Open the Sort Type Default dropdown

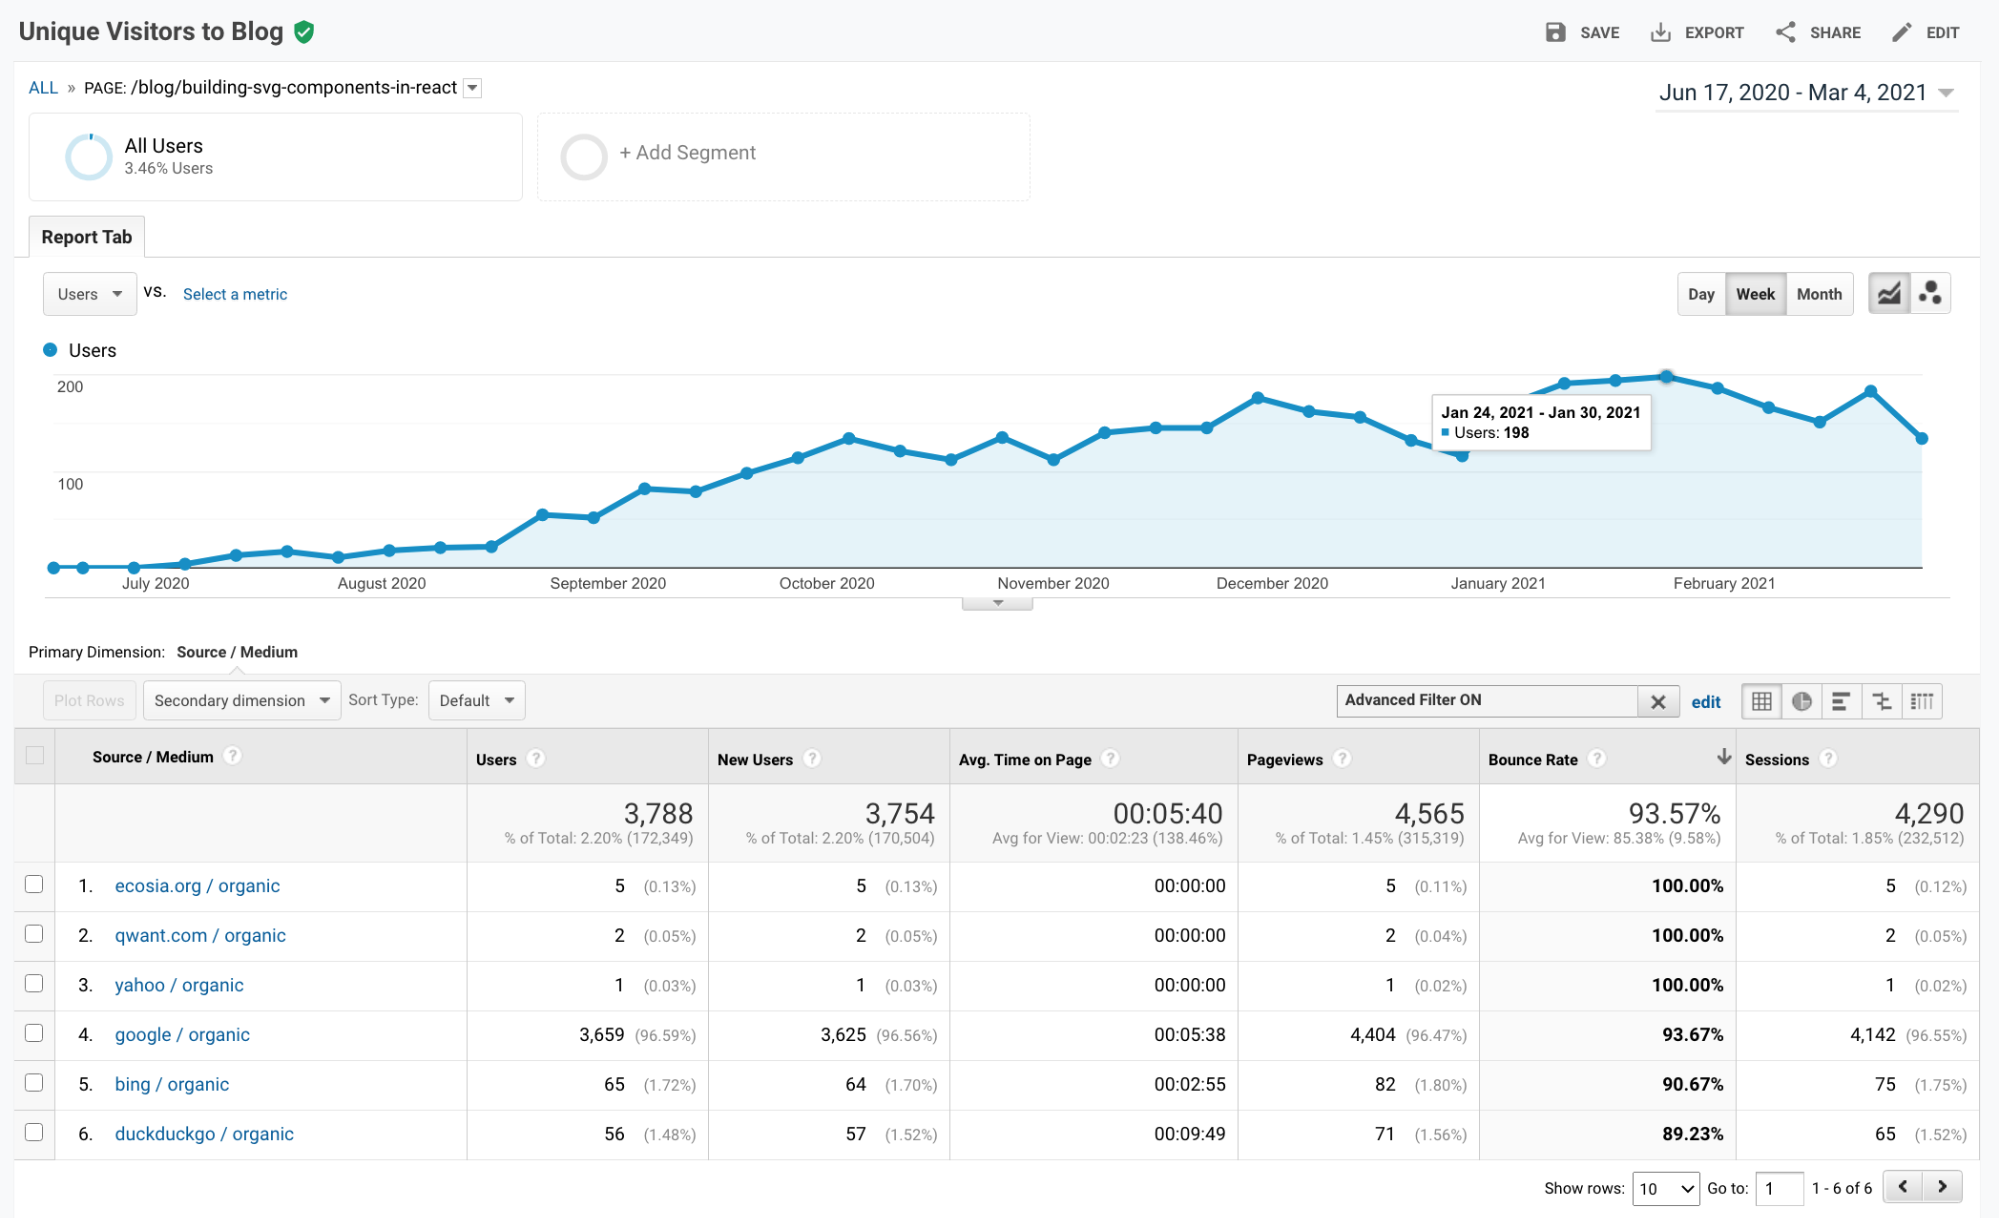point(477,700)
